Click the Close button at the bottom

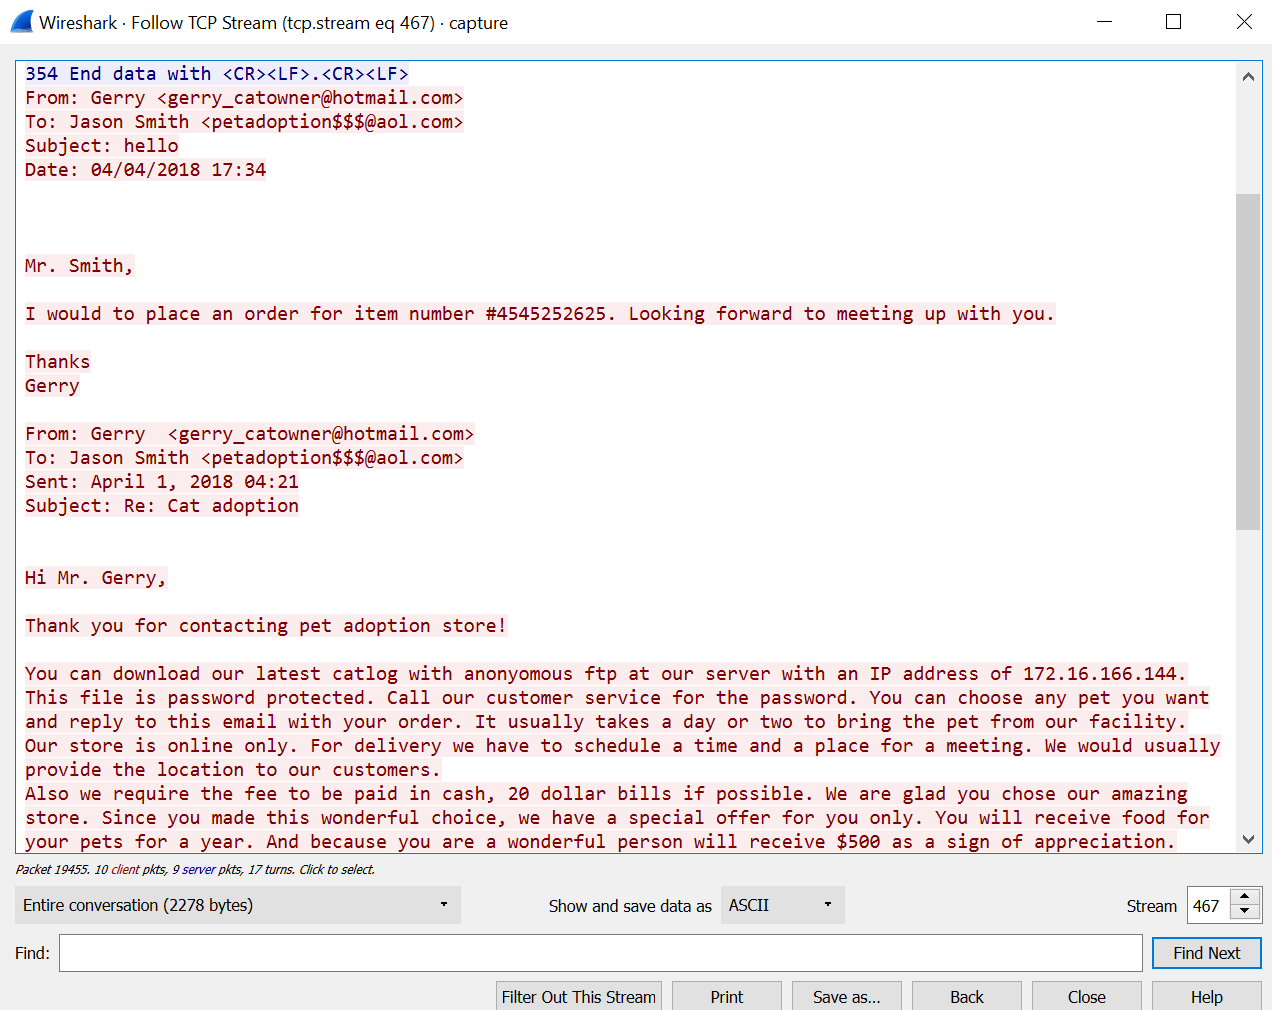1087,996
